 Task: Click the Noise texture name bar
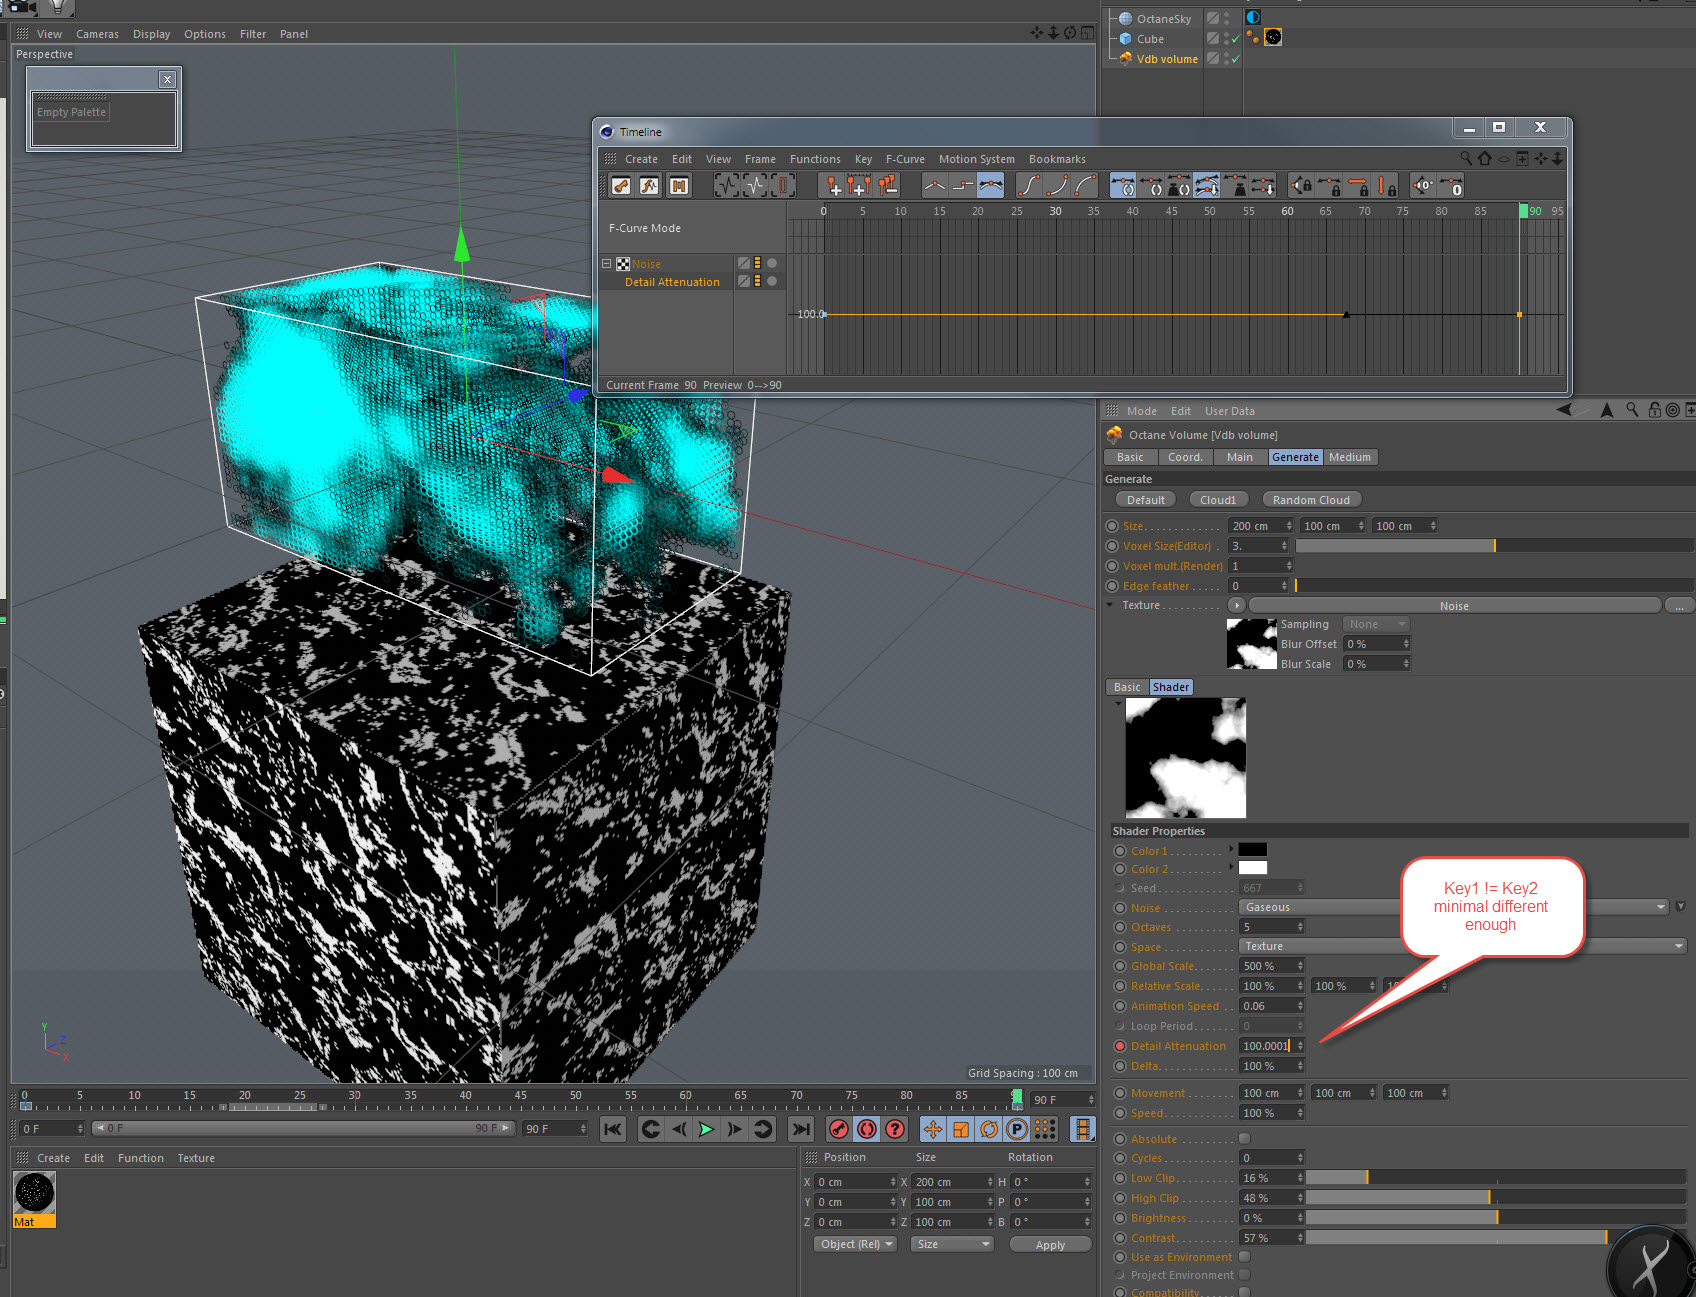(1454, 605)
